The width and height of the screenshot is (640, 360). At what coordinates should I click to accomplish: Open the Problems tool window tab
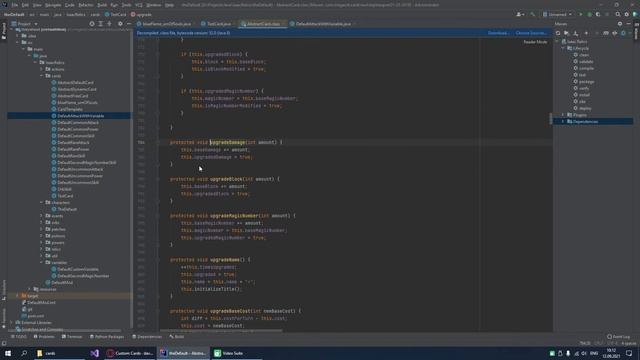tap(44, 337)
